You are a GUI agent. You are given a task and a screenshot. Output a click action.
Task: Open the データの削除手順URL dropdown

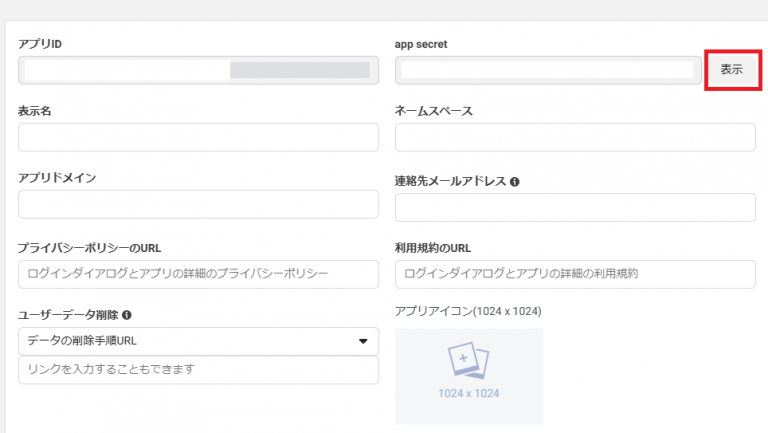point(198,341)
